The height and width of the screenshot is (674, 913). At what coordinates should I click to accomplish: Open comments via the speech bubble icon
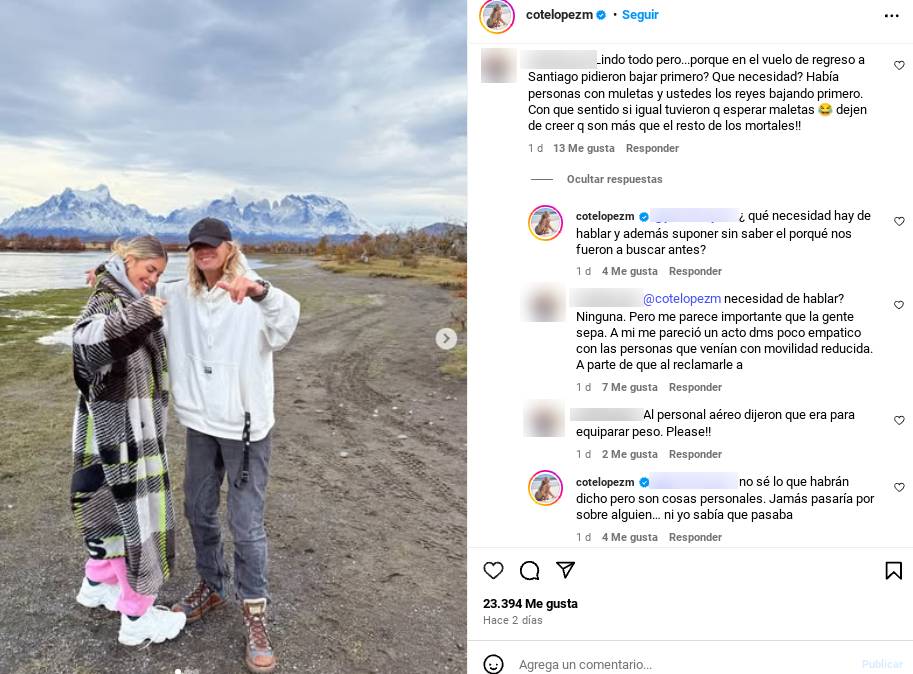coord(529,570)
